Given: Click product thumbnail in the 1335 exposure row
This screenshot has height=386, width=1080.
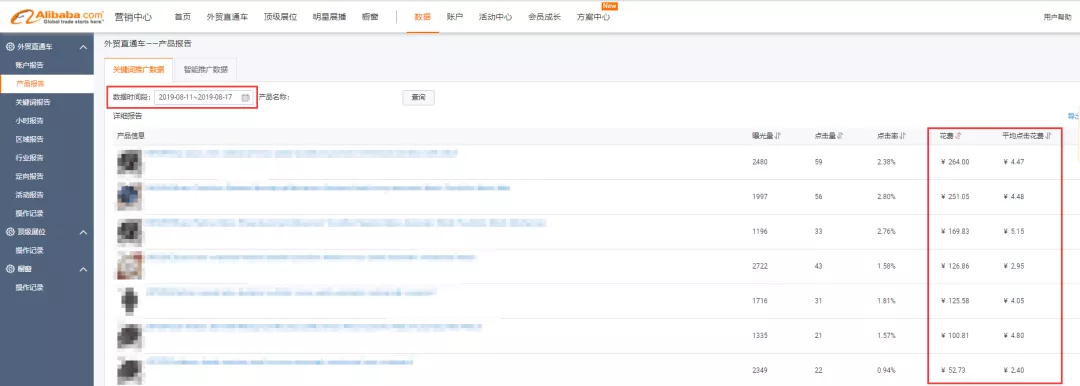Looking at the screenshot, I should tap(129, 335).
